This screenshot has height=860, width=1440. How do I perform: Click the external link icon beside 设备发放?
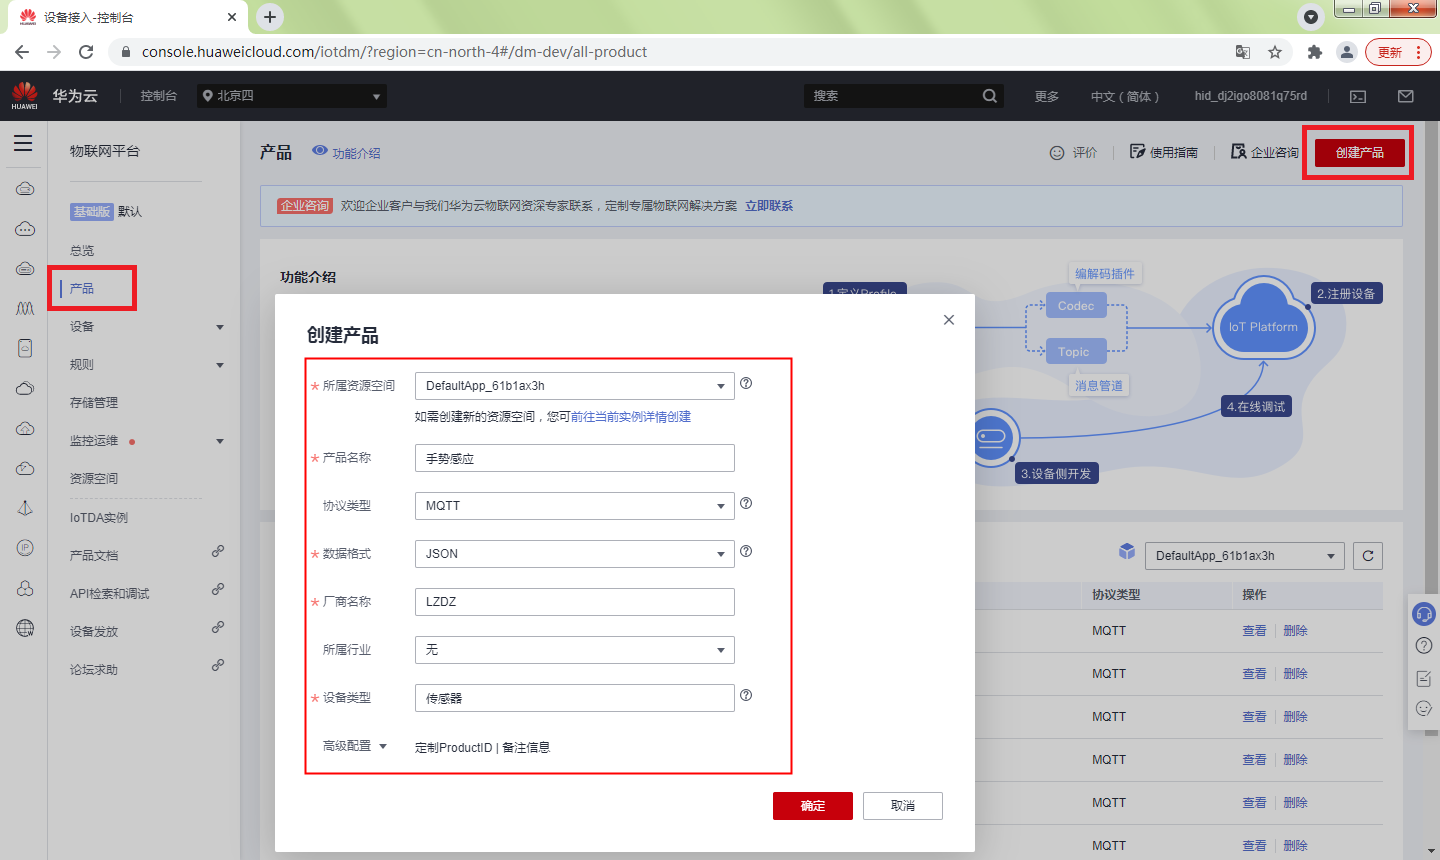click(217, 627)
